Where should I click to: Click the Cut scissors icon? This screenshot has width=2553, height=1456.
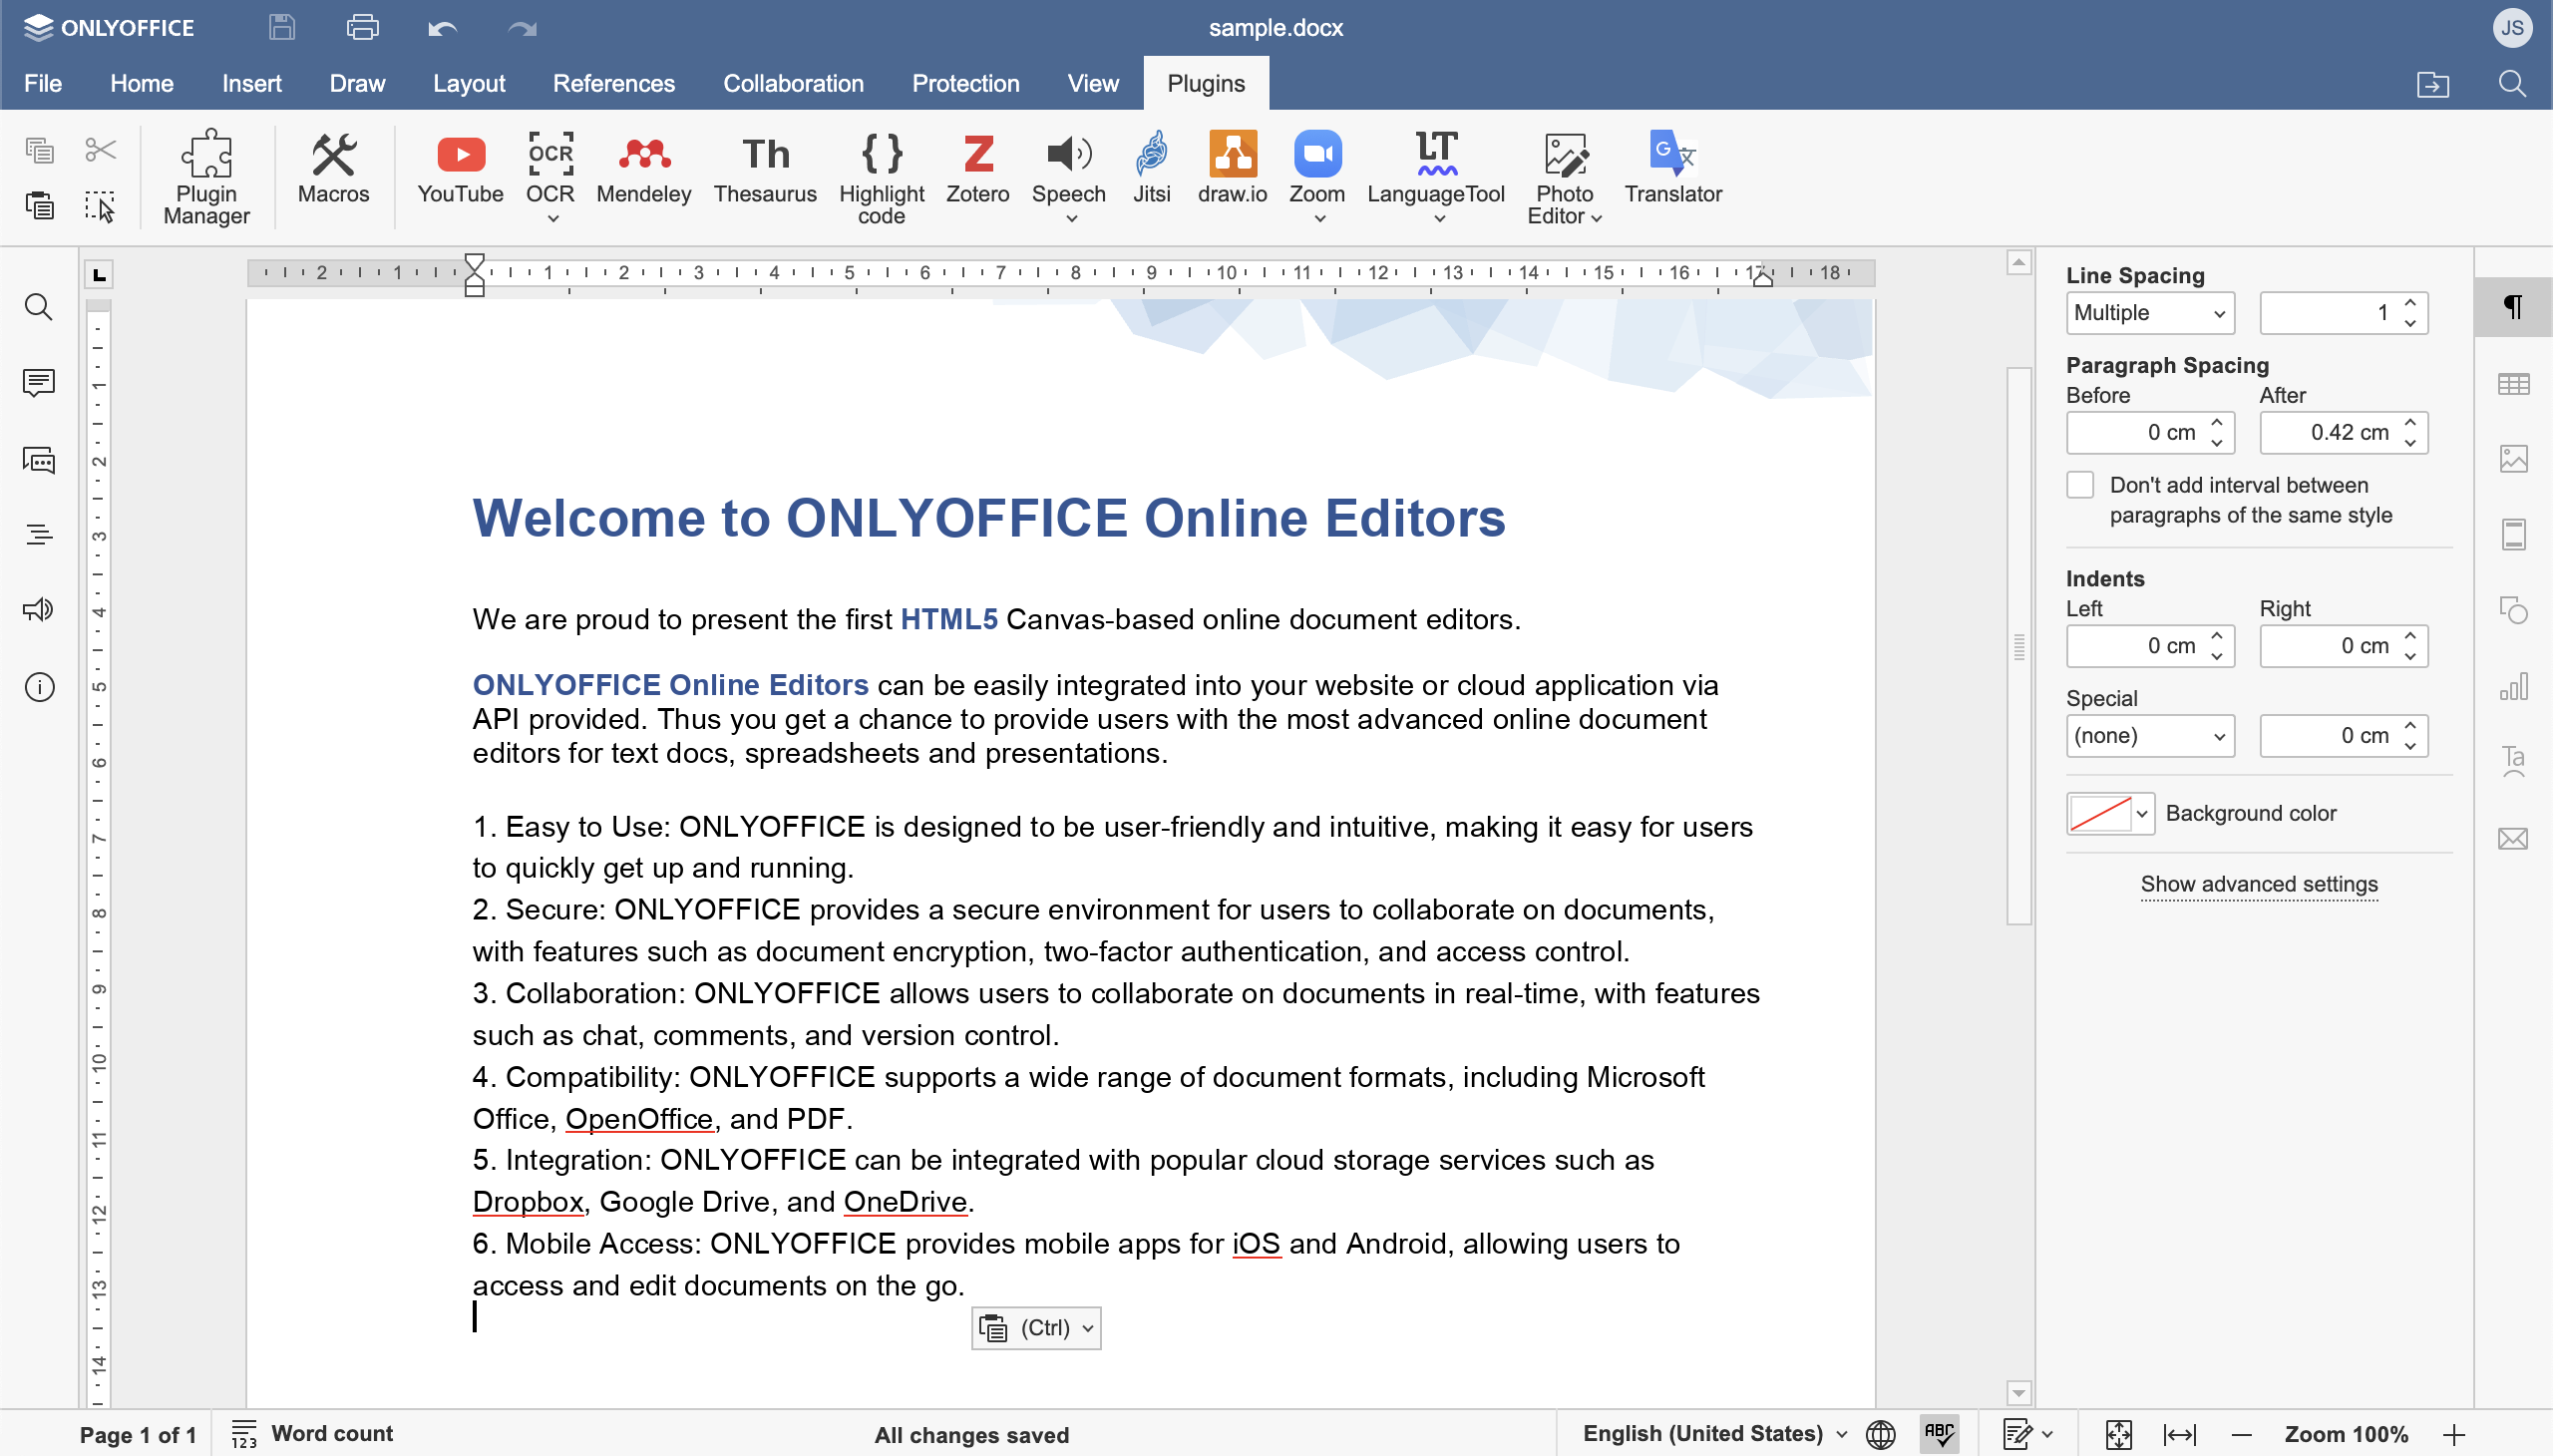pos(100,150)
